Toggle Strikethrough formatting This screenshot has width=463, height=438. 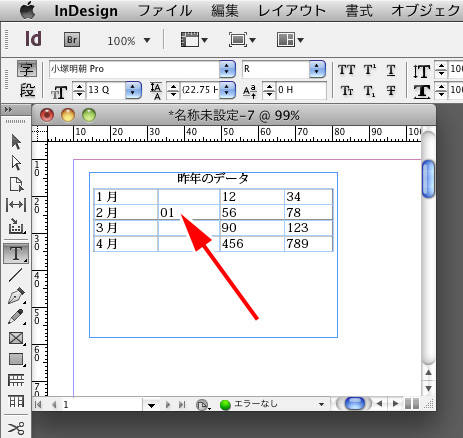click(x=391, y=91)
